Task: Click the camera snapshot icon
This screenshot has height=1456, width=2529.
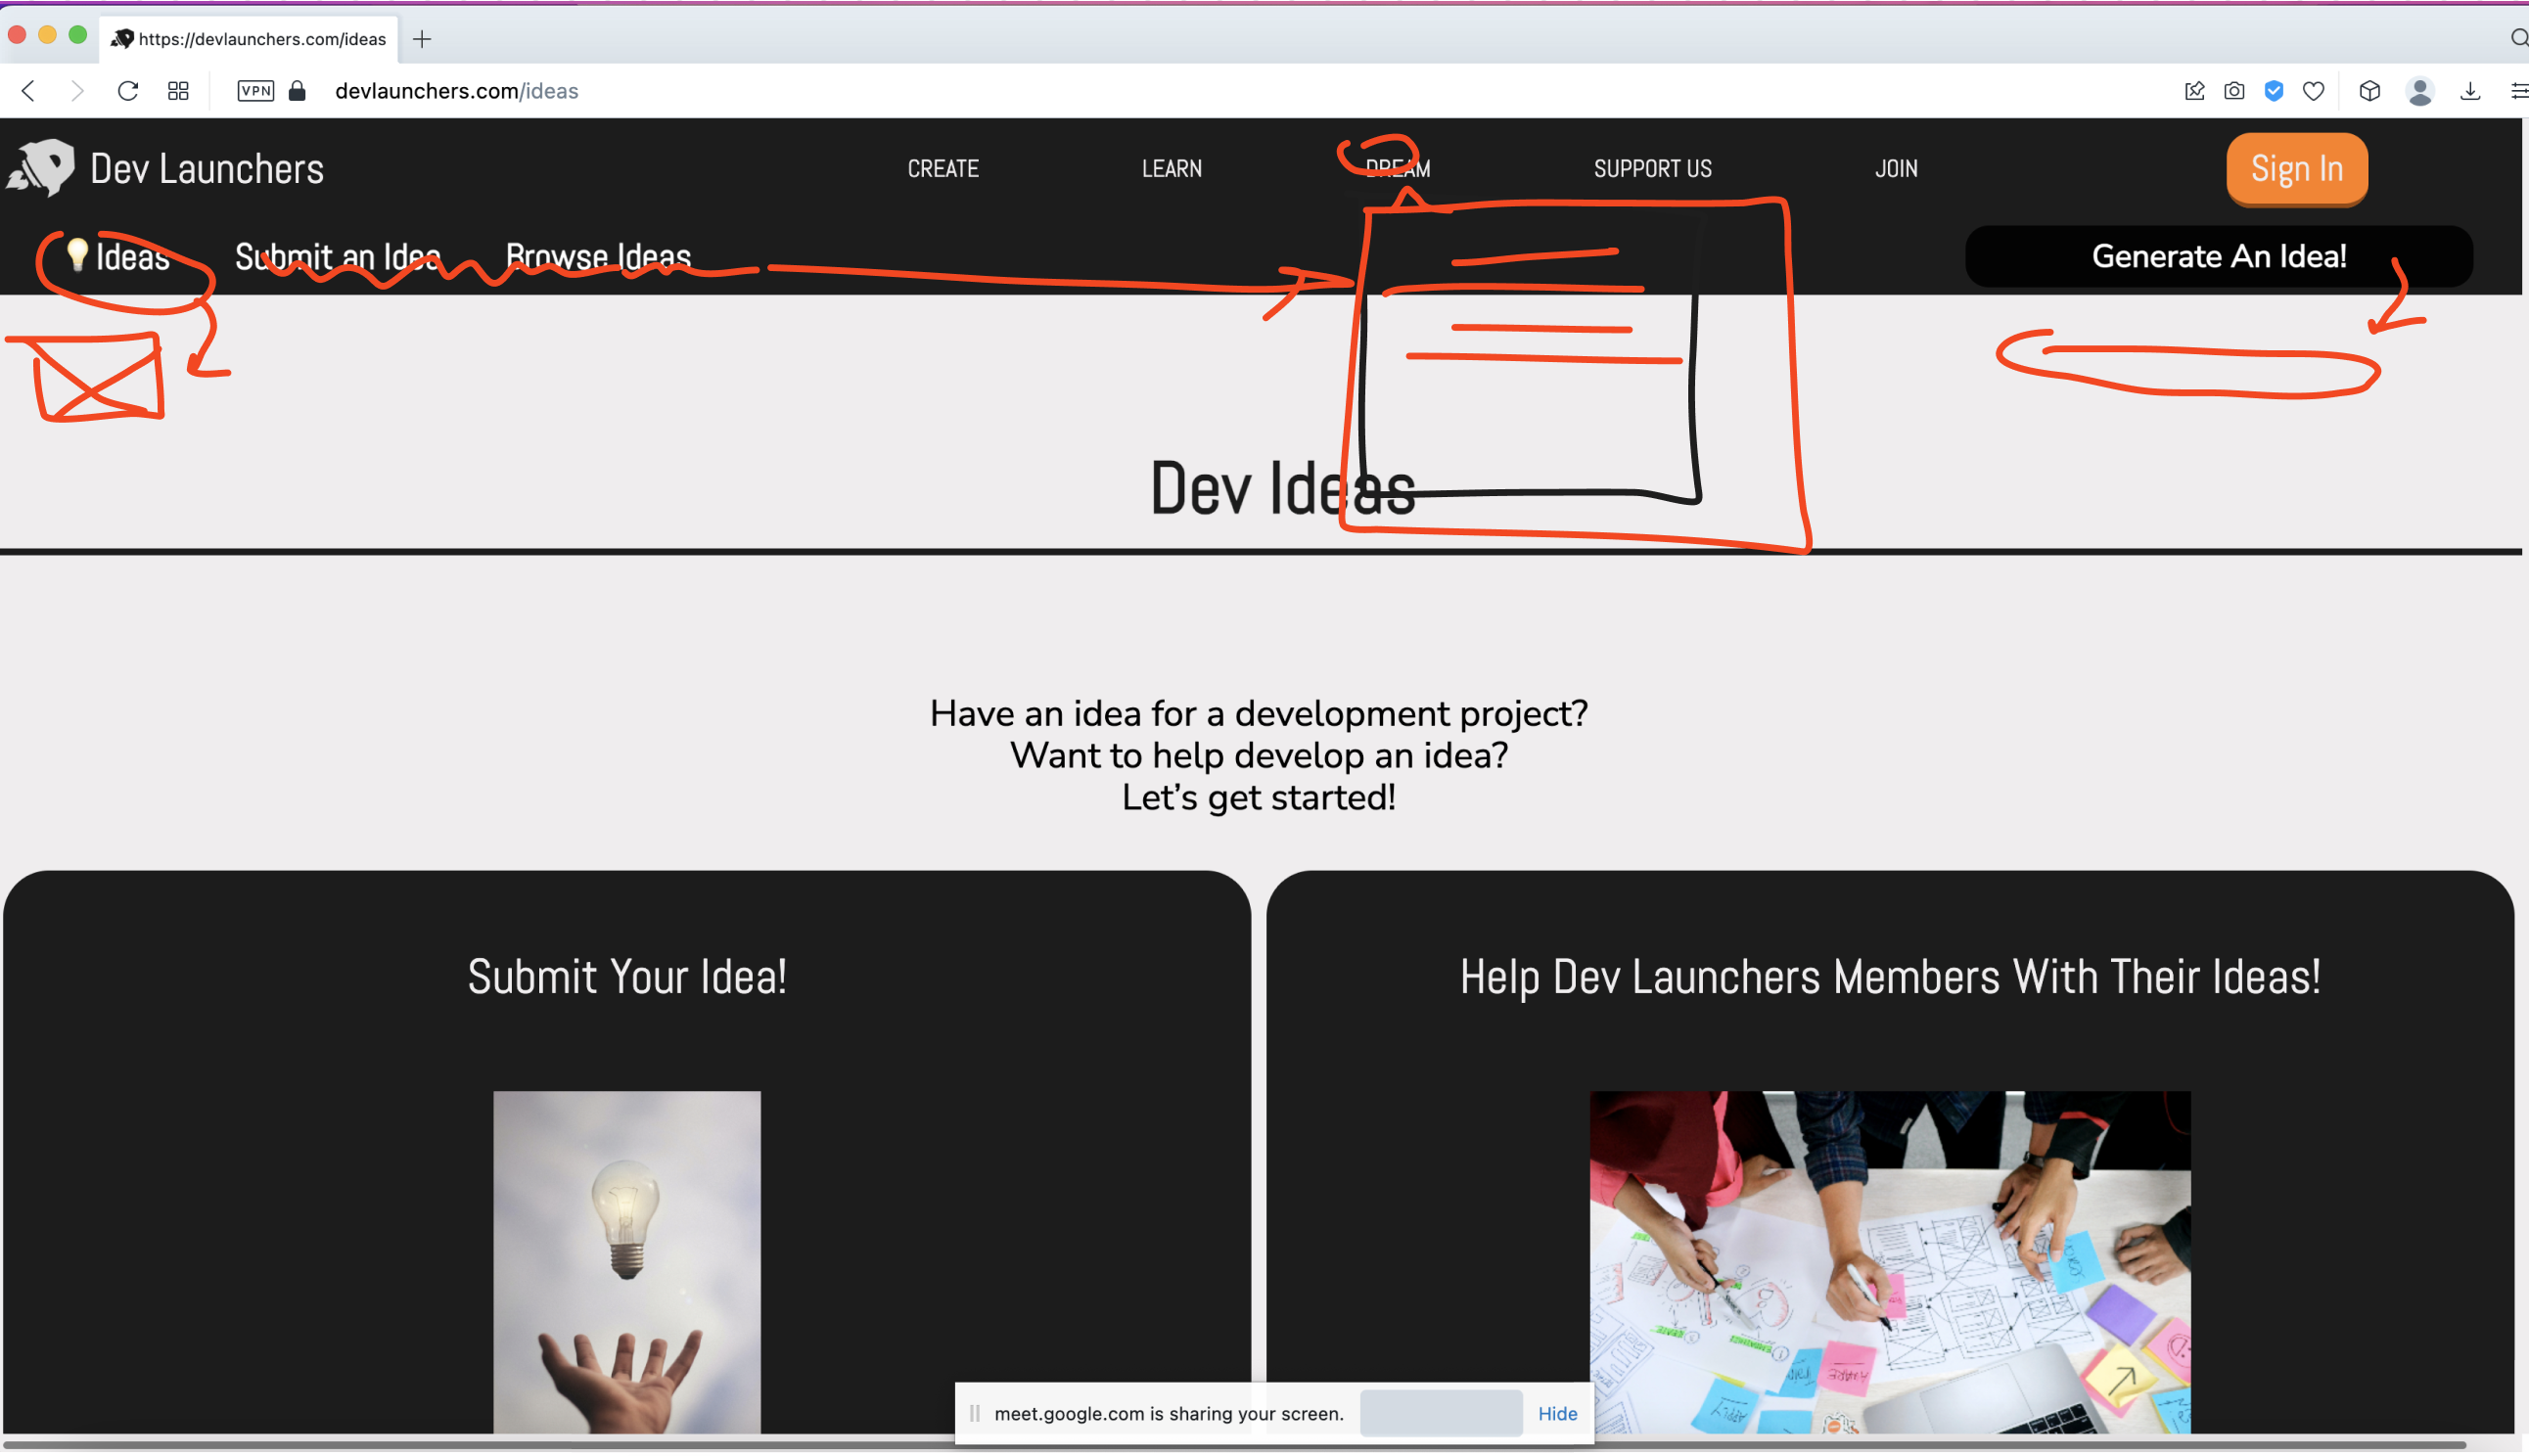Action: pyautogui.click(x=2234, y=91)
